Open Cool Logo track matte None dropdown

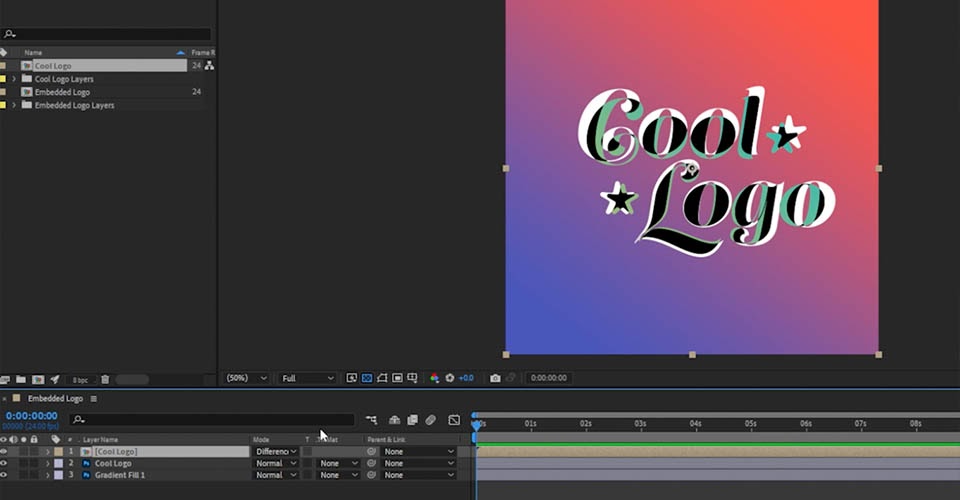click(x=339, y=463)
